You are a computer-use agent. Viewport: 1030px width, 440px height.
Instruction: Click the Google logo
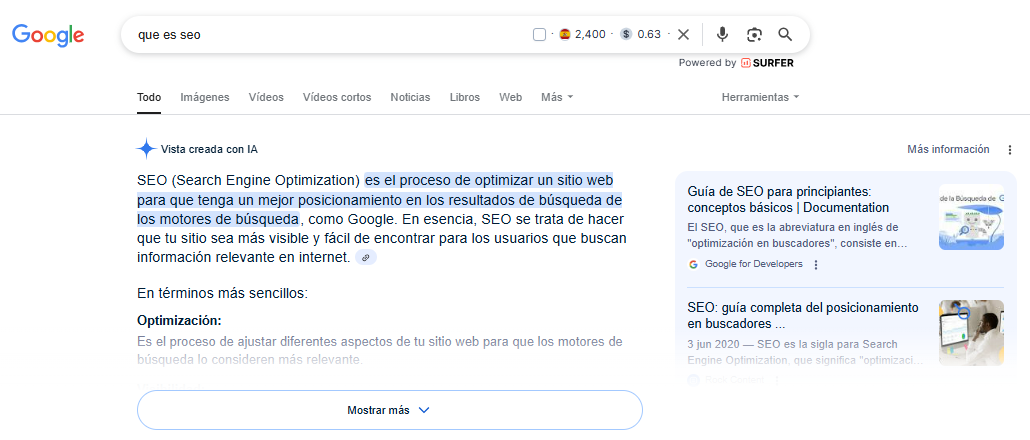point(48,35)
